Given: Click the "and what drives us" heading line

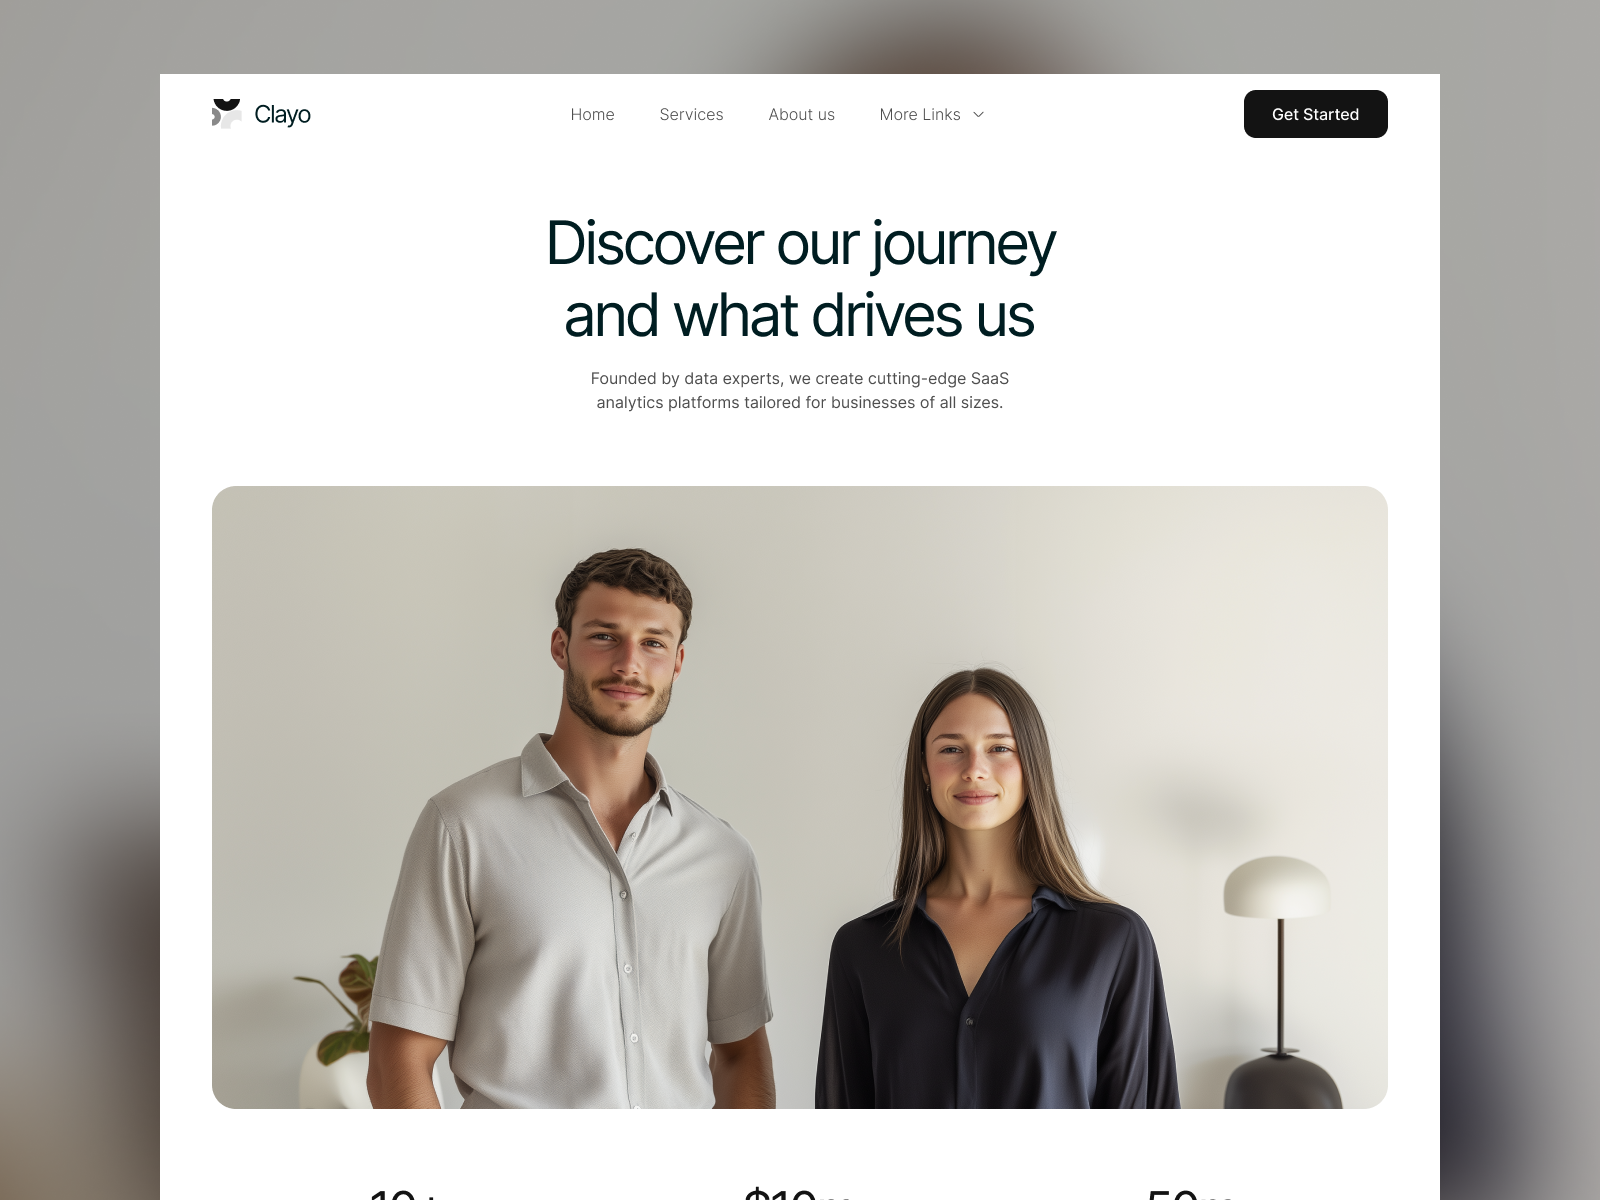Looking at the screenshot, I should pos(800,315).
